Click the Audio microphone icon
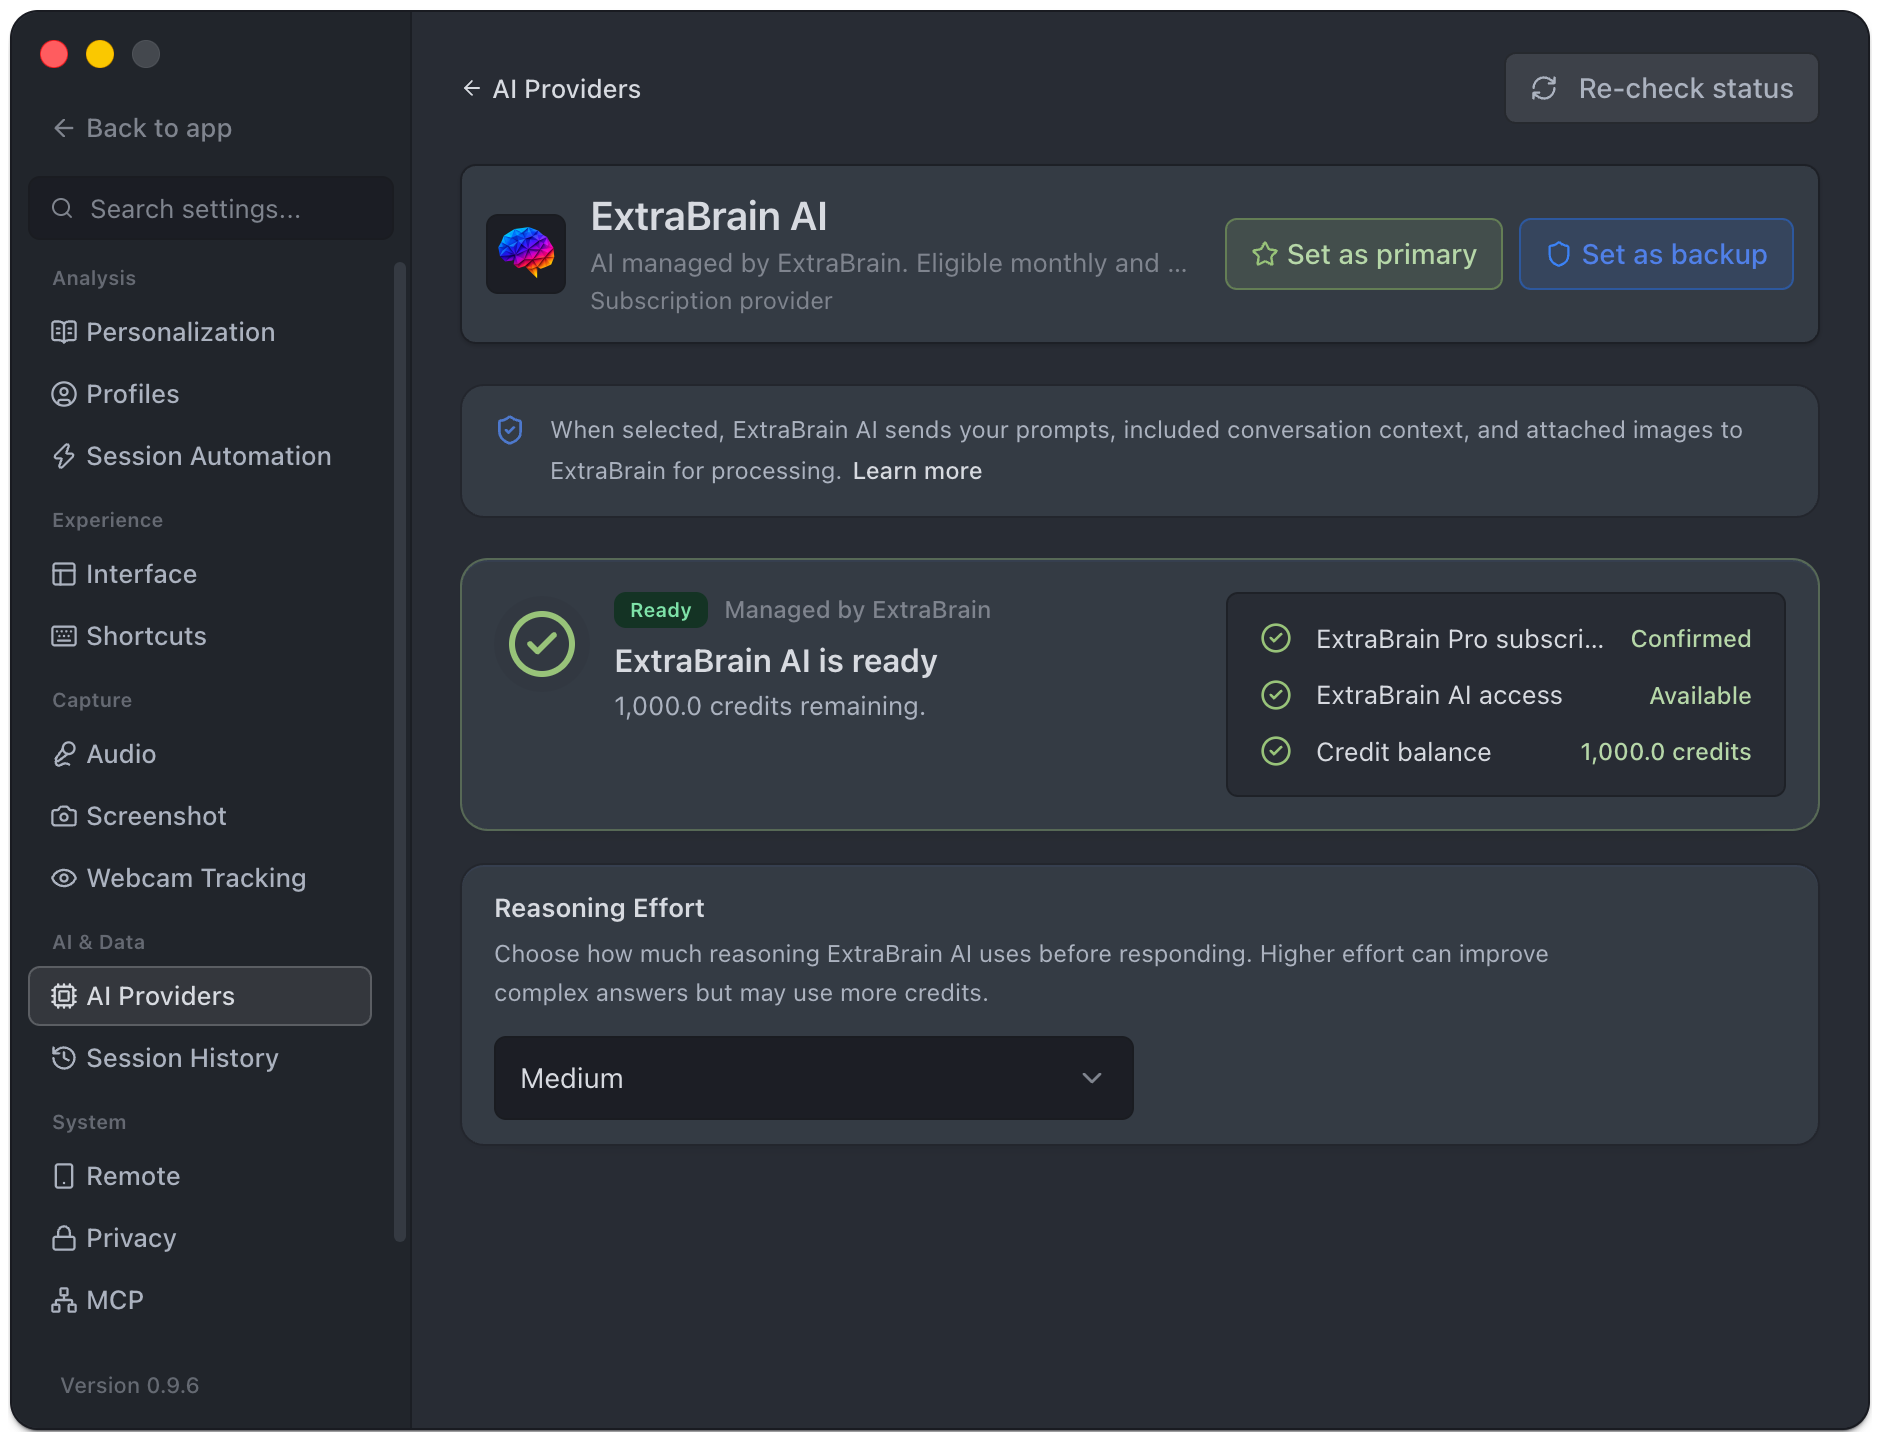The image size is (1880, 1440). pos(64,754)
